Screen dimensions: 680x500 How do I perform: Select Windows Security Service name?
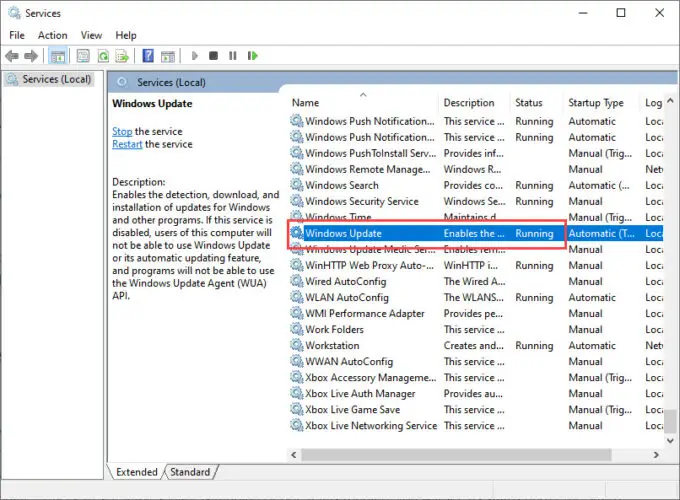[362, 201]
